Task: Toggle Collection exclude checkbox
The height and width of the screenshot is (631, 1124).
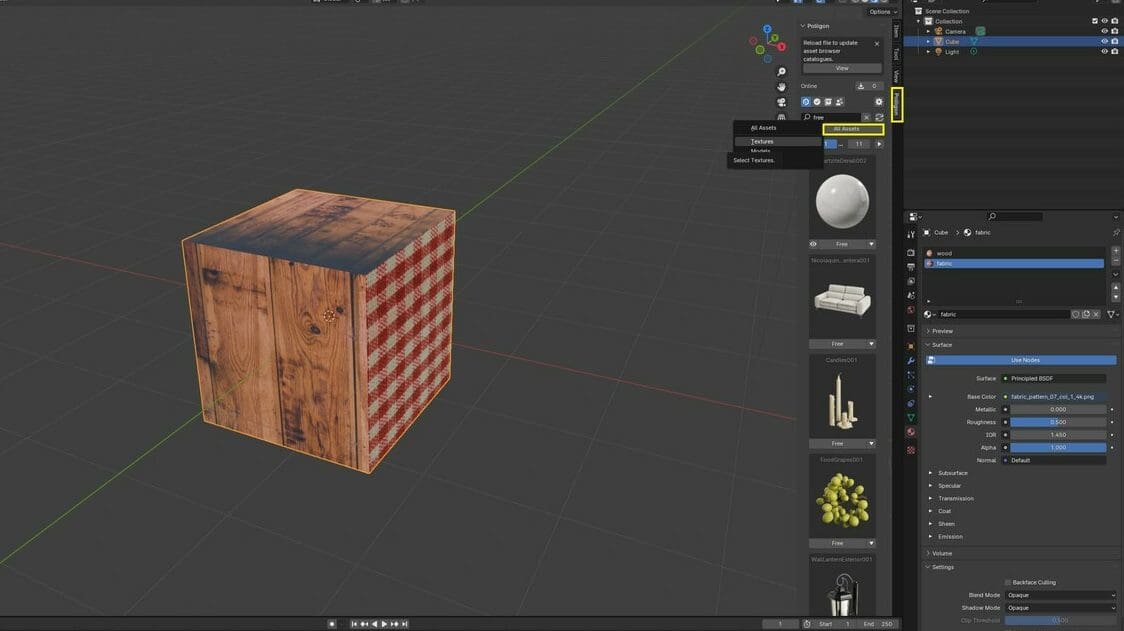Action: [1095, 22]
